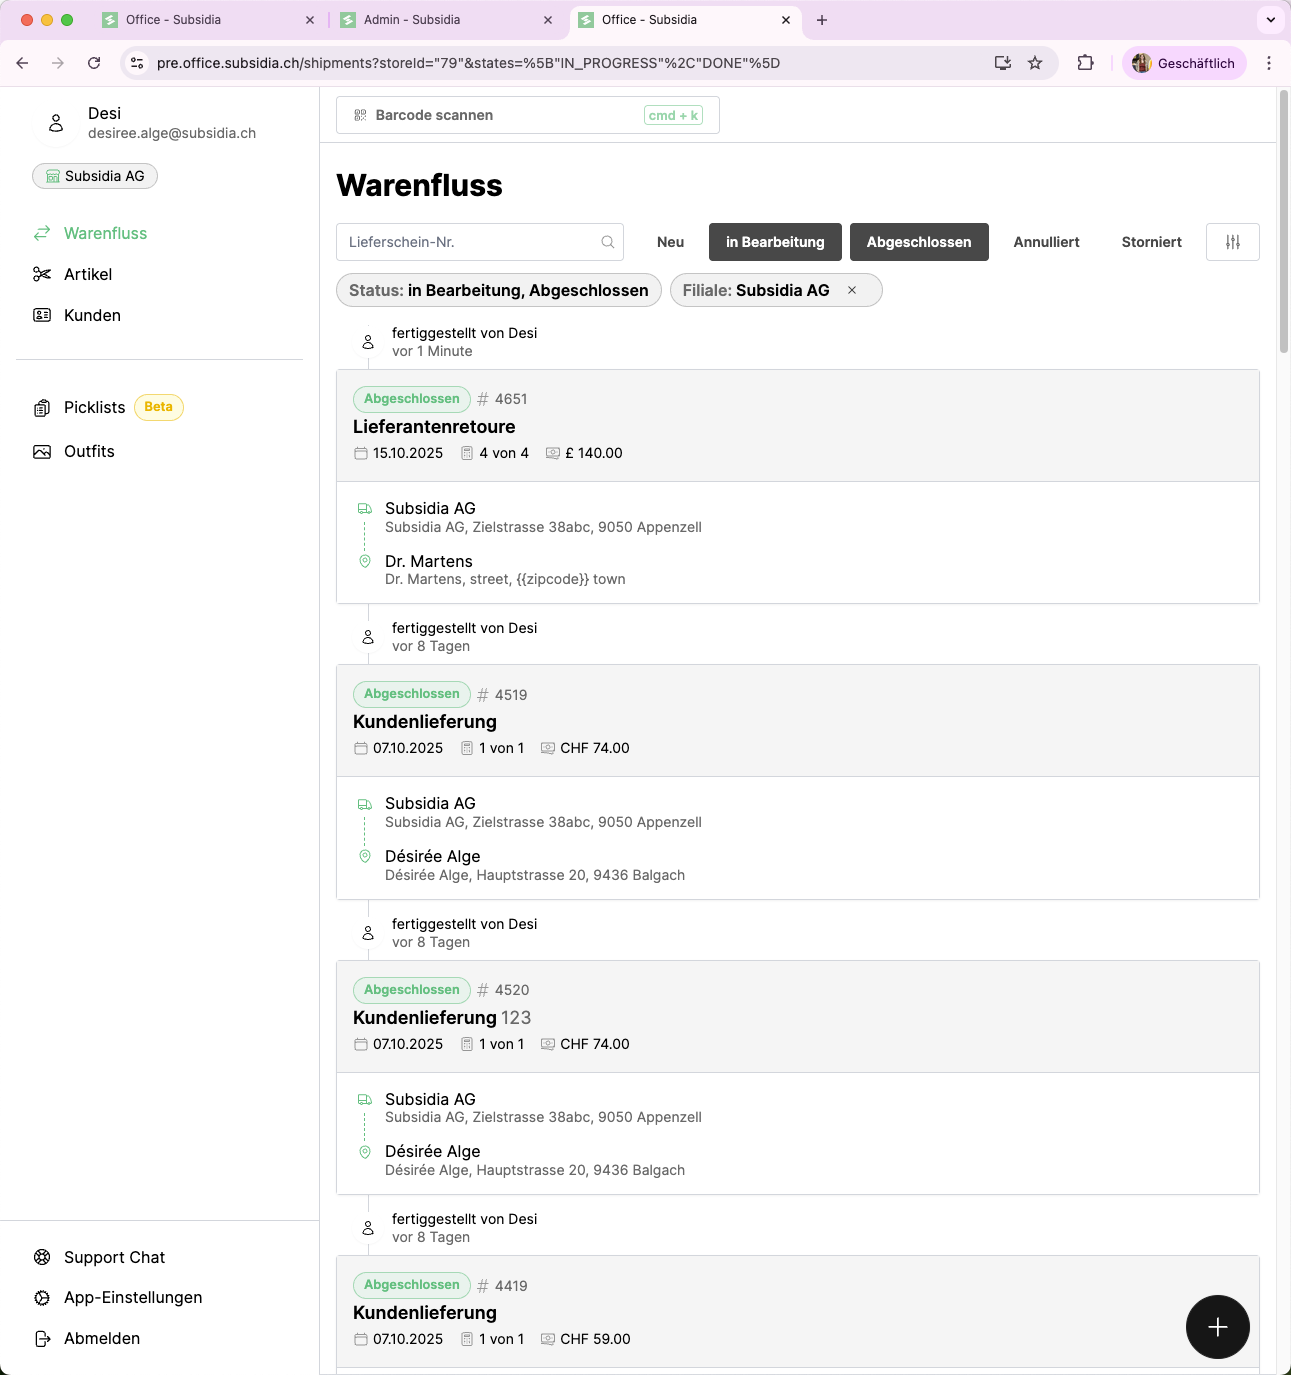Enable the 'Storniert' filter tab
Screen dimensions: 1291x1375
[x=1151, y=242]
